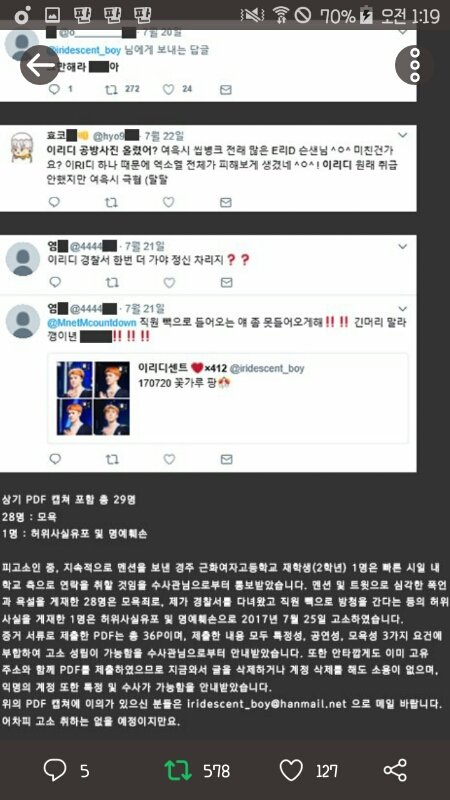
Task: Open the quoted 이리디센트 tweet card
Action: pos(228,398)
